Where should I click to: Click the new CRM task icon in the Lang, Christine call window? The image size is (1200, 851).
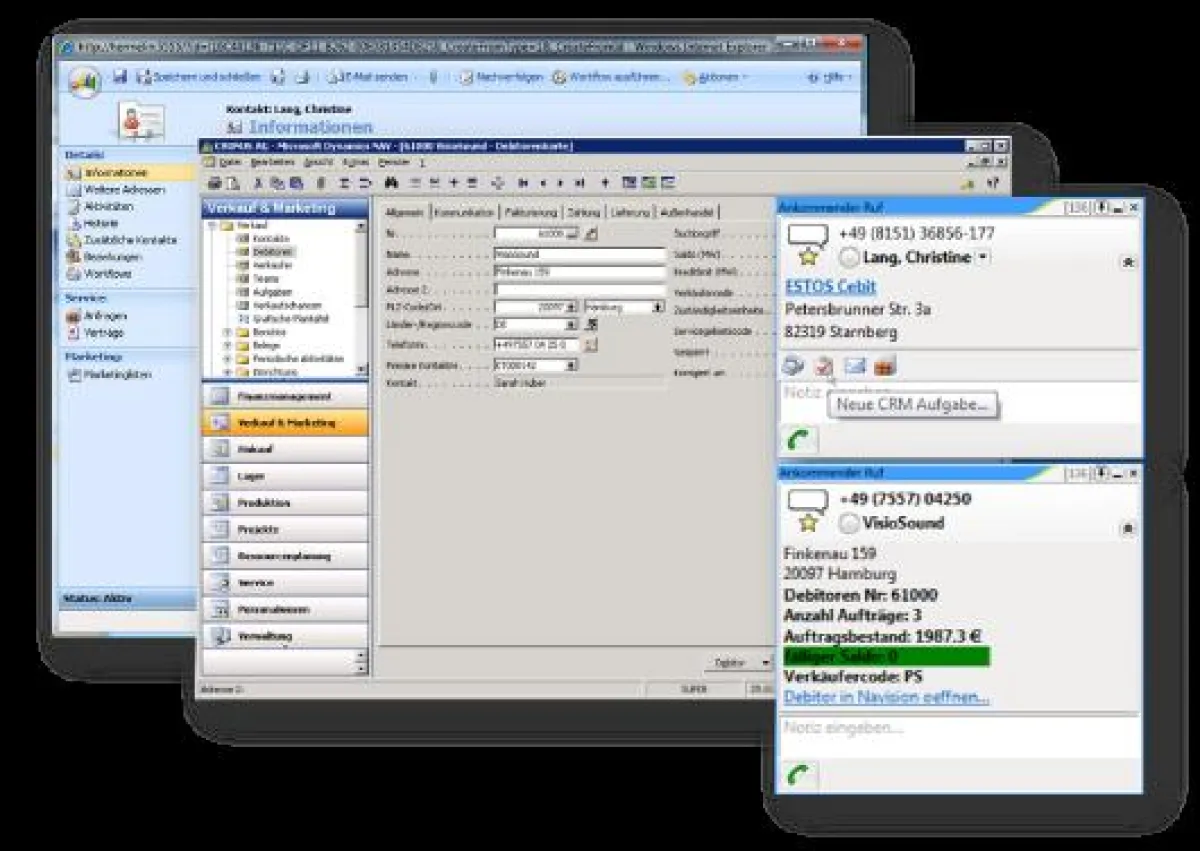(x=823, y=367)
